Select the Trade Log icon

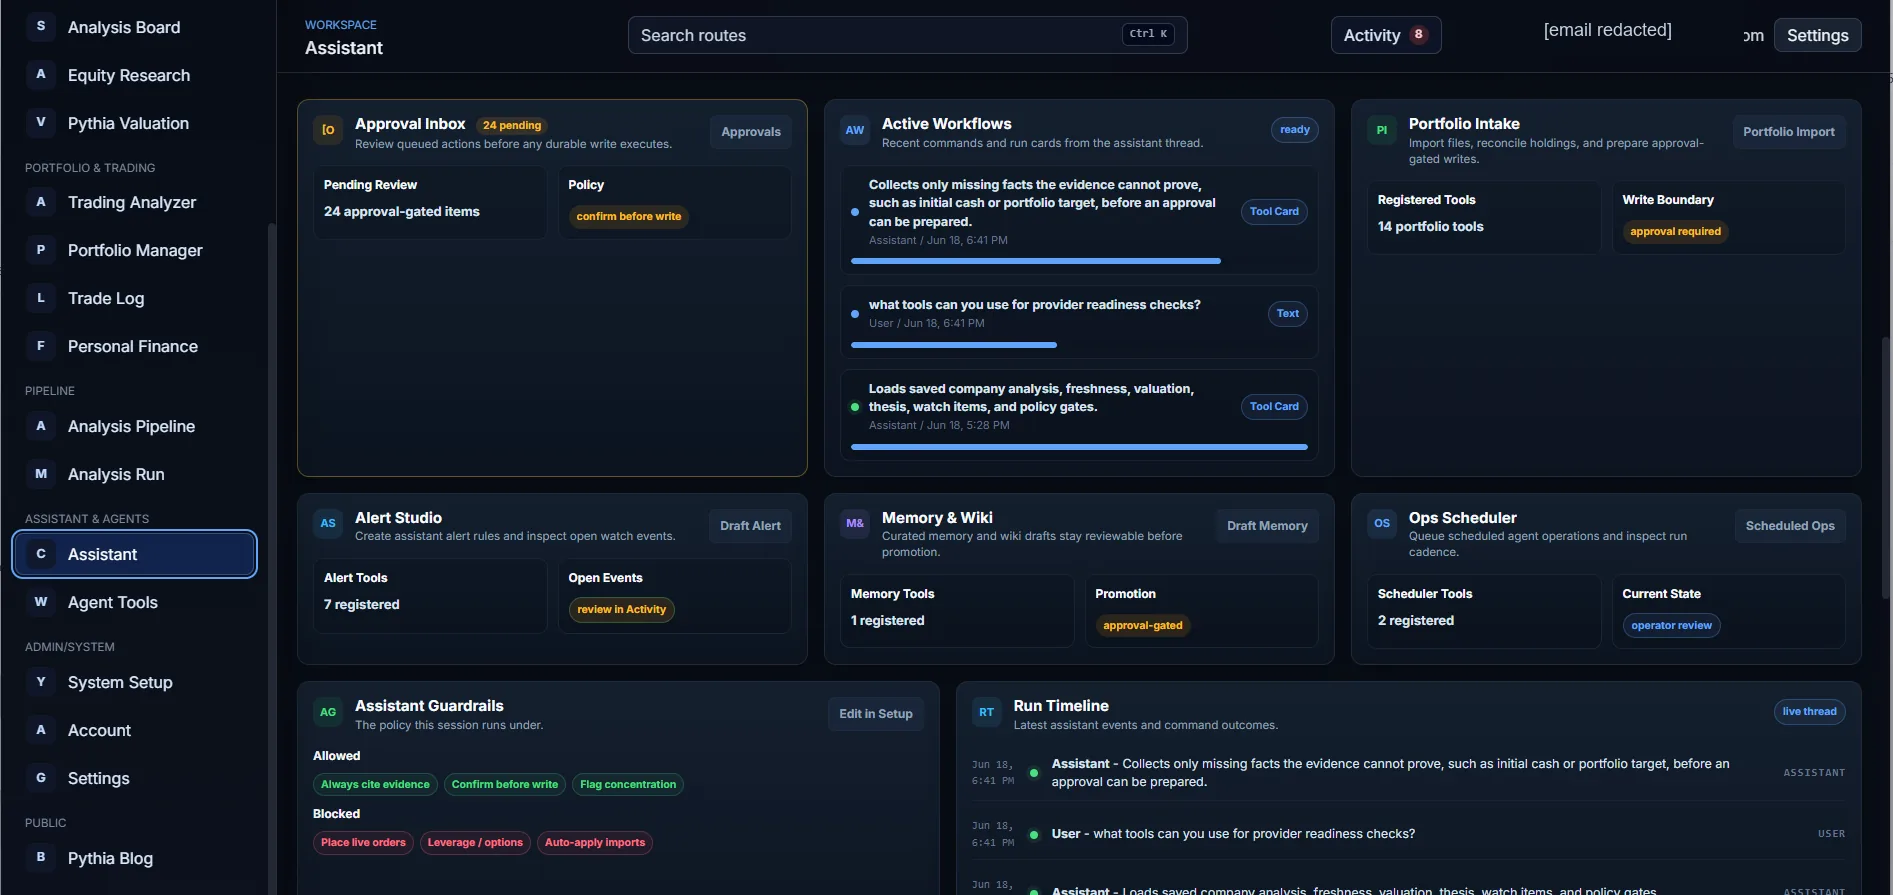(41, 298)
